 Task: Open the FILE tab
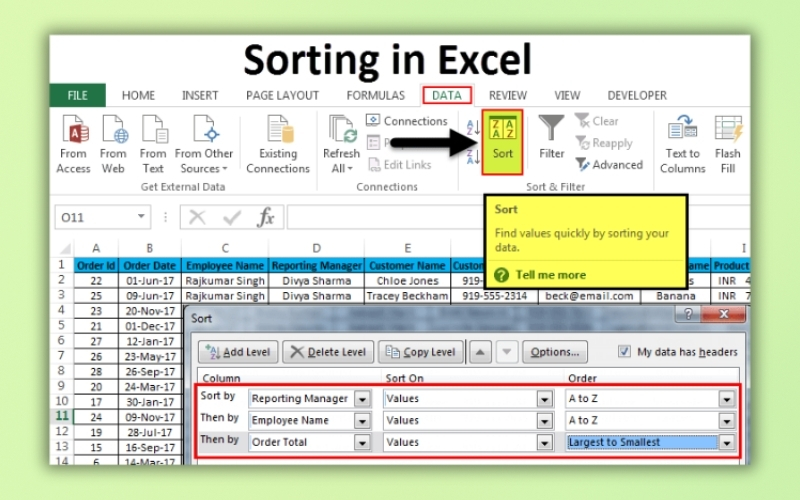pyautogui.click(x=78, y=95)
